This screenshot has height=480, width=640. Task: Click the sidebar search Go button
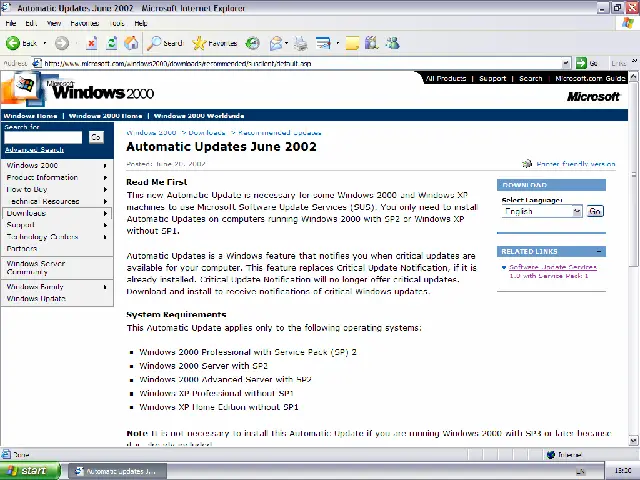click(x=96, y=137)
